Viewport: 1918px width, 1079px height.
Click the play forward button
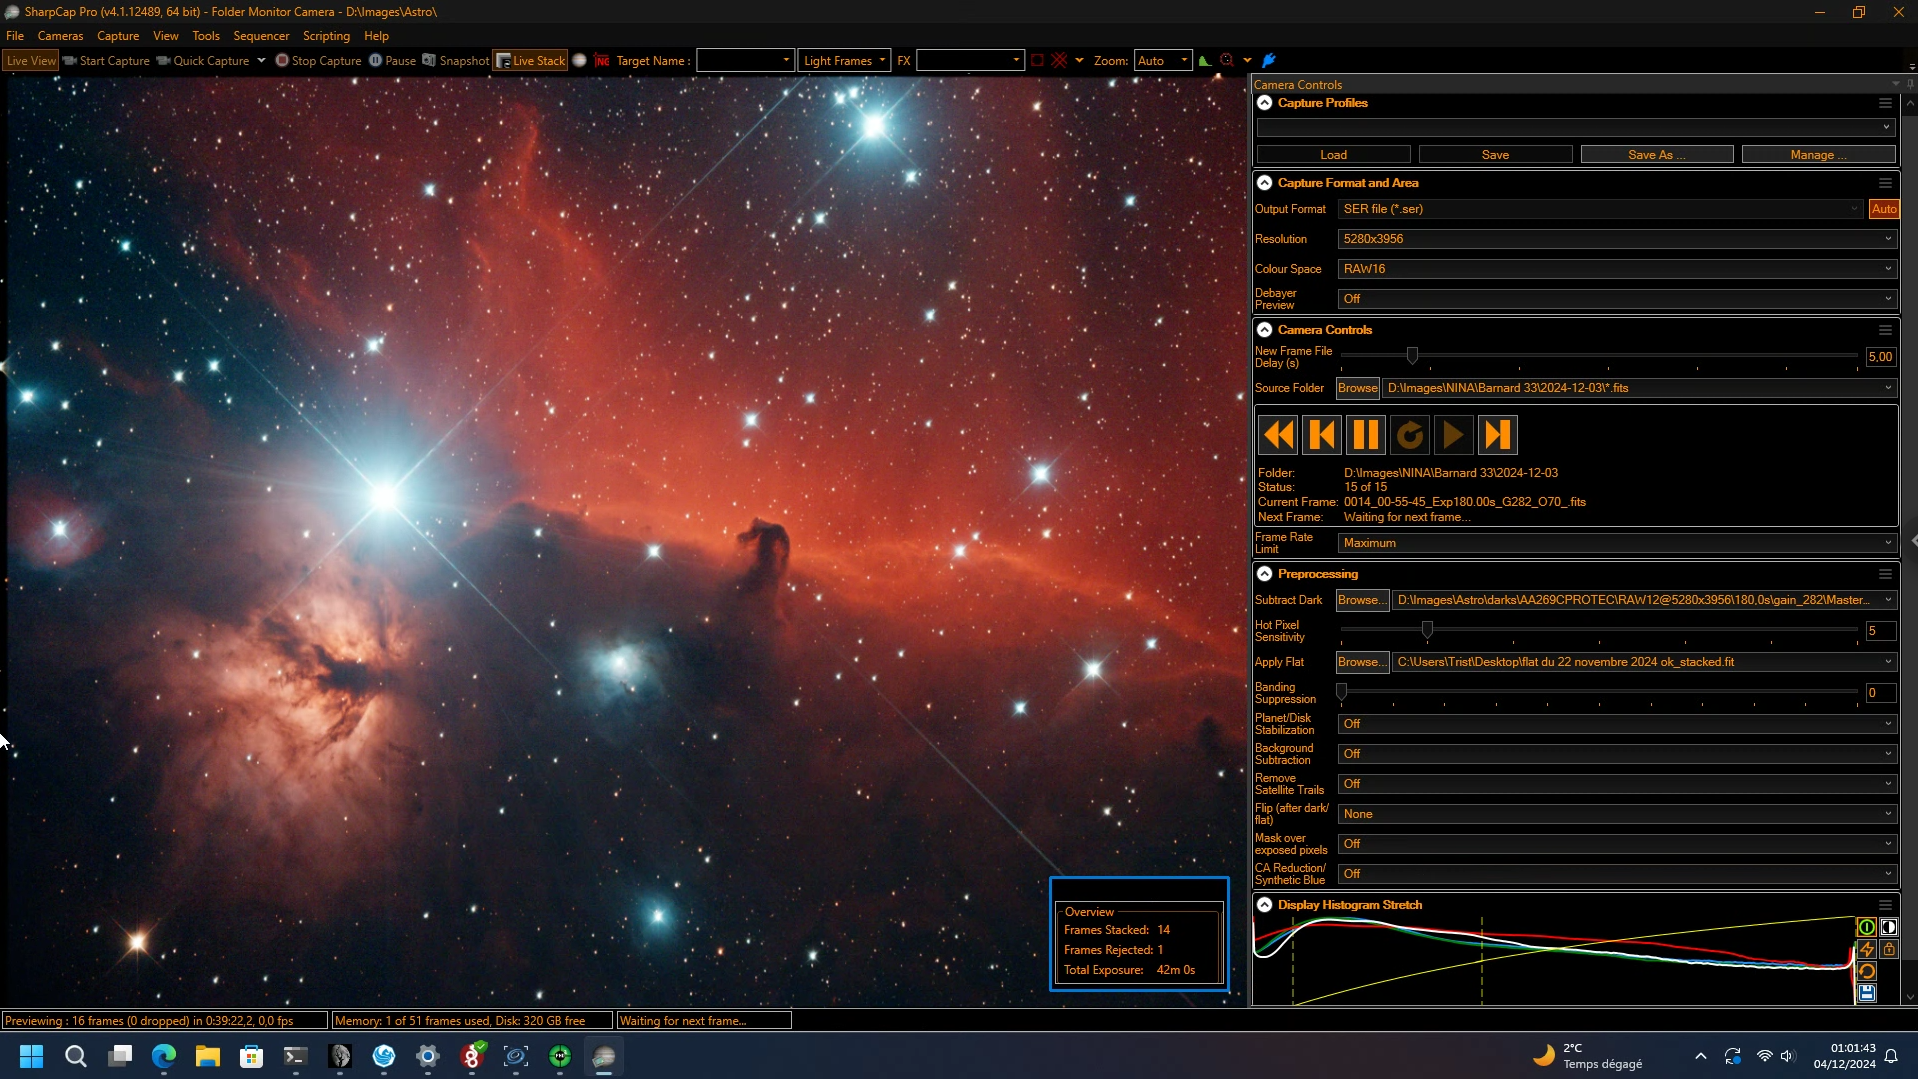click(x=1454, y=435)
